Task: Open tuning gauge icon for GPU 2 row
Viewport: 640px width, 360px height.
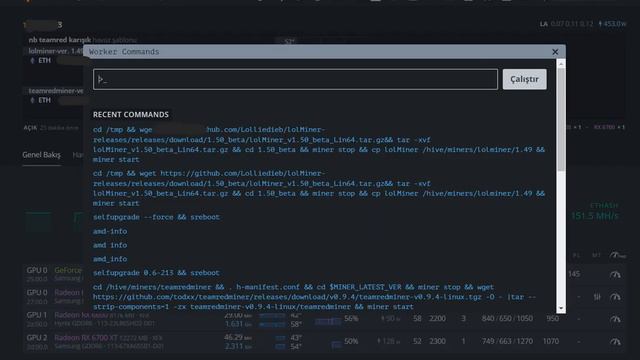Action: pyautogui.click(x=615, y=341)
